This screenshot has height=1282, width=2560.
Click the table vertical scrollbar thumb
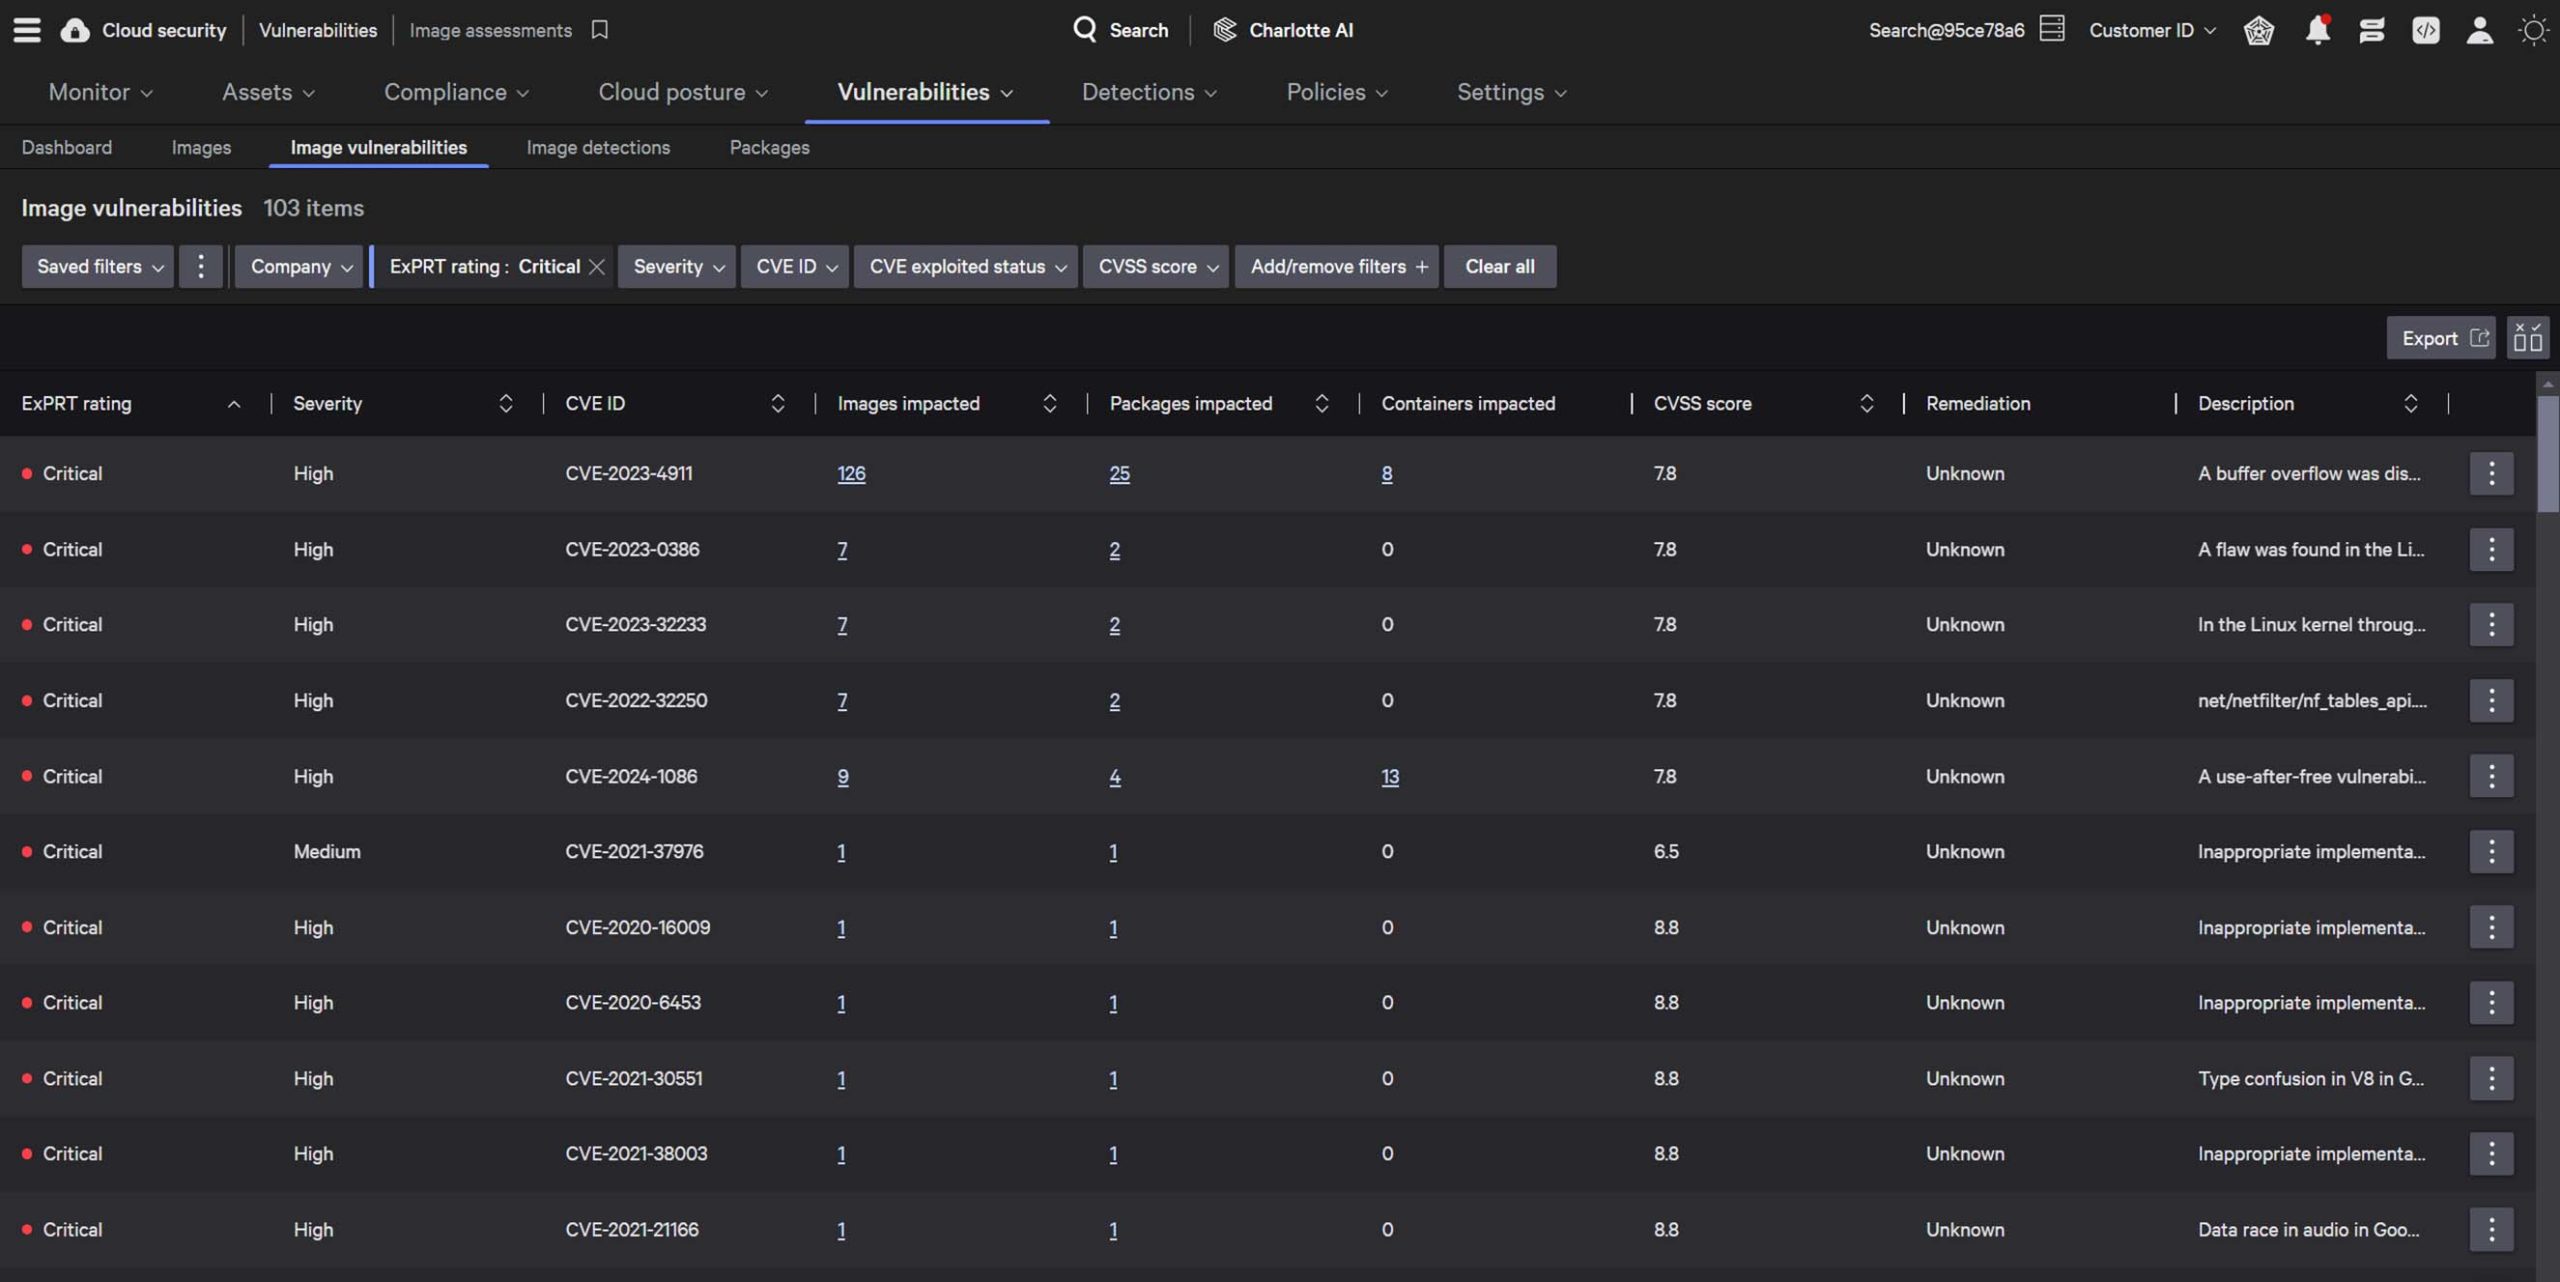pyautogui.click(x=2547, y=455)
